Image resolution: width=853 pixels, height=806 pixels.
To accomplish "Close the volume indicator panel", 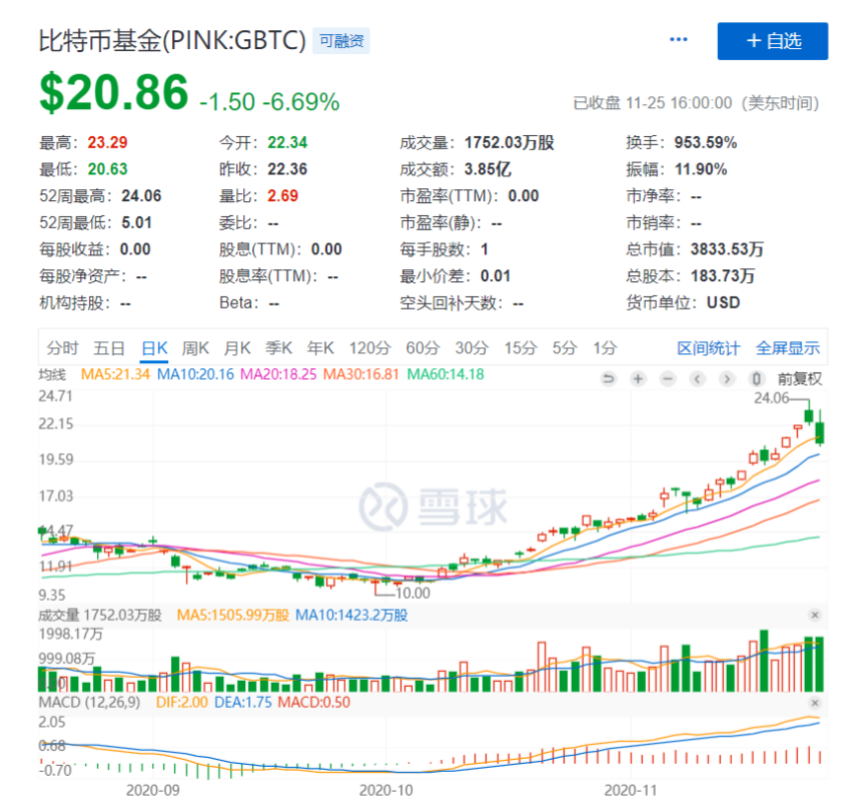I will pyautogui.click(x=814, y=615).
